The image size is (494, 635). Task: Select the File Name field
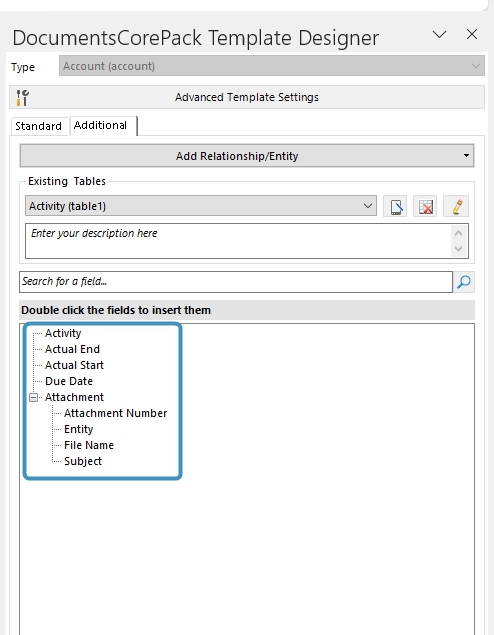(89, 445)
